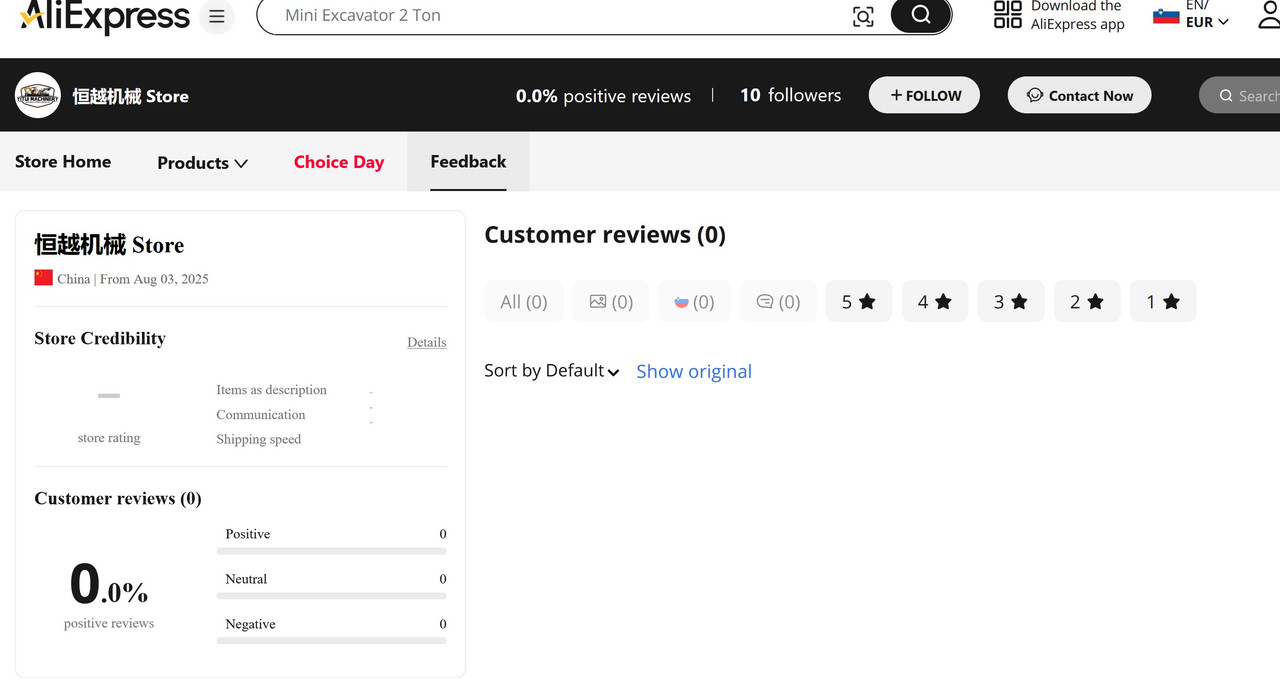This screenshot has height=680, width=1280.
Task: Open the QR code app download icon
Action: pyautogui.click(x=1007, y=15)
